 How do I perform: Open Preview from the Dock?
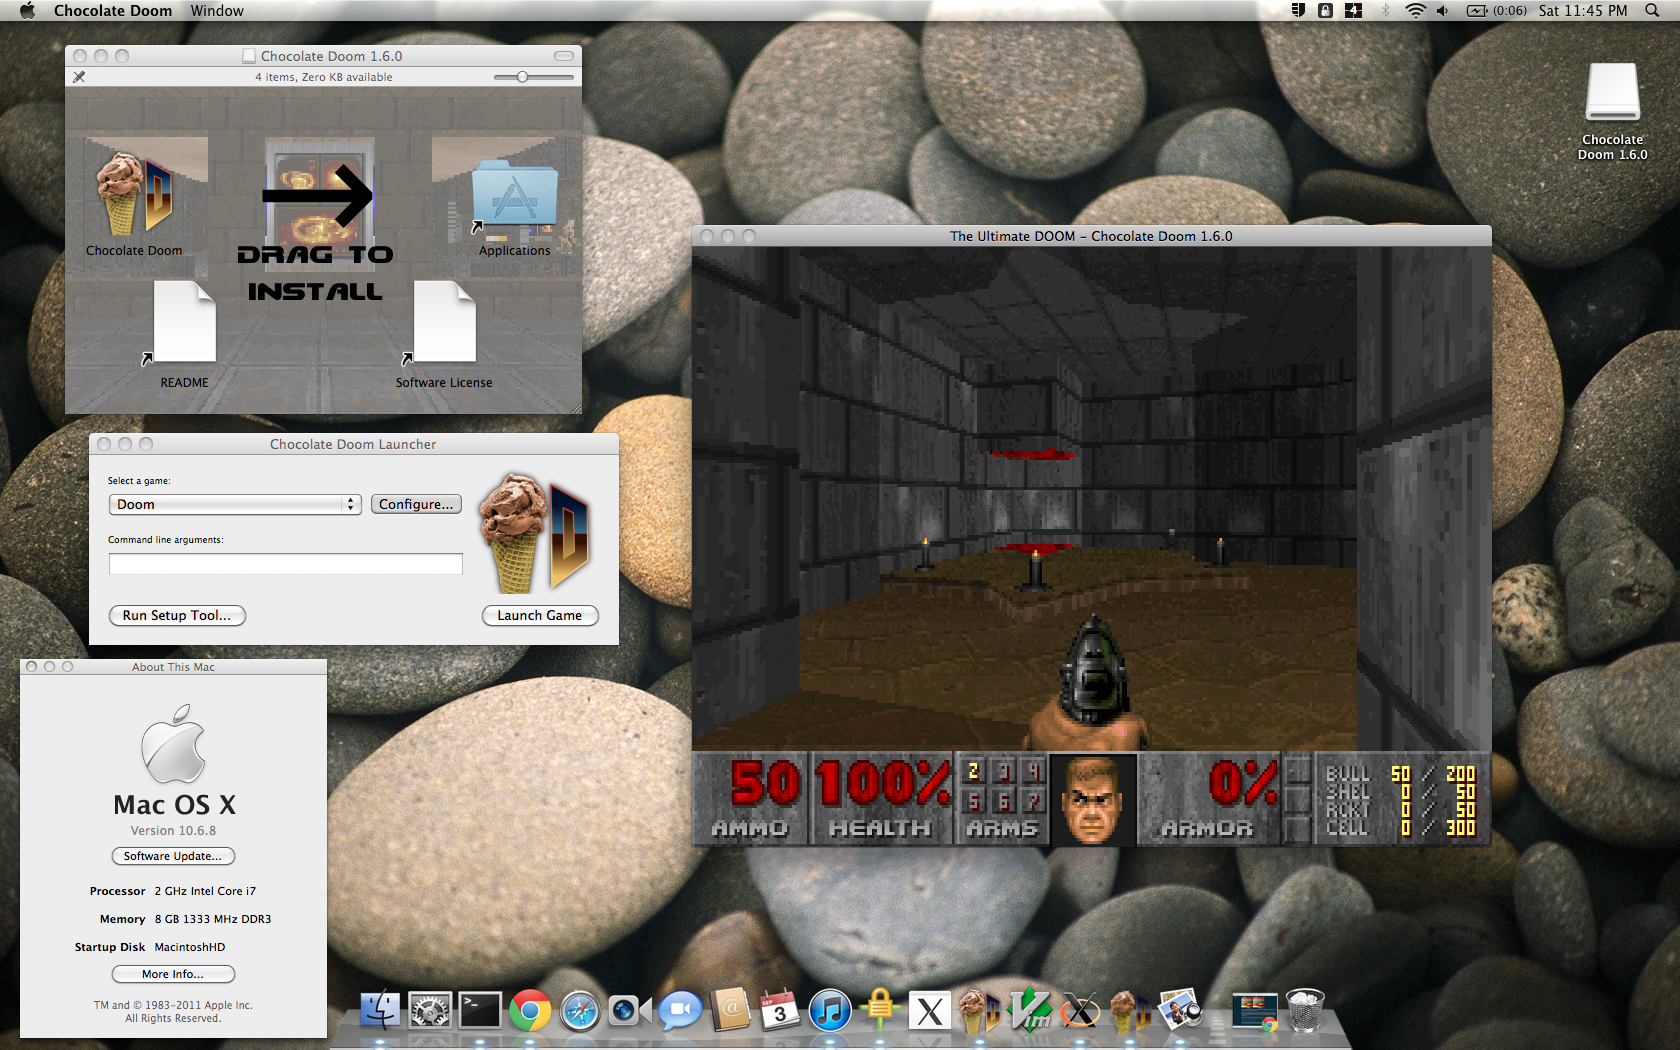coord(1181,1012)
